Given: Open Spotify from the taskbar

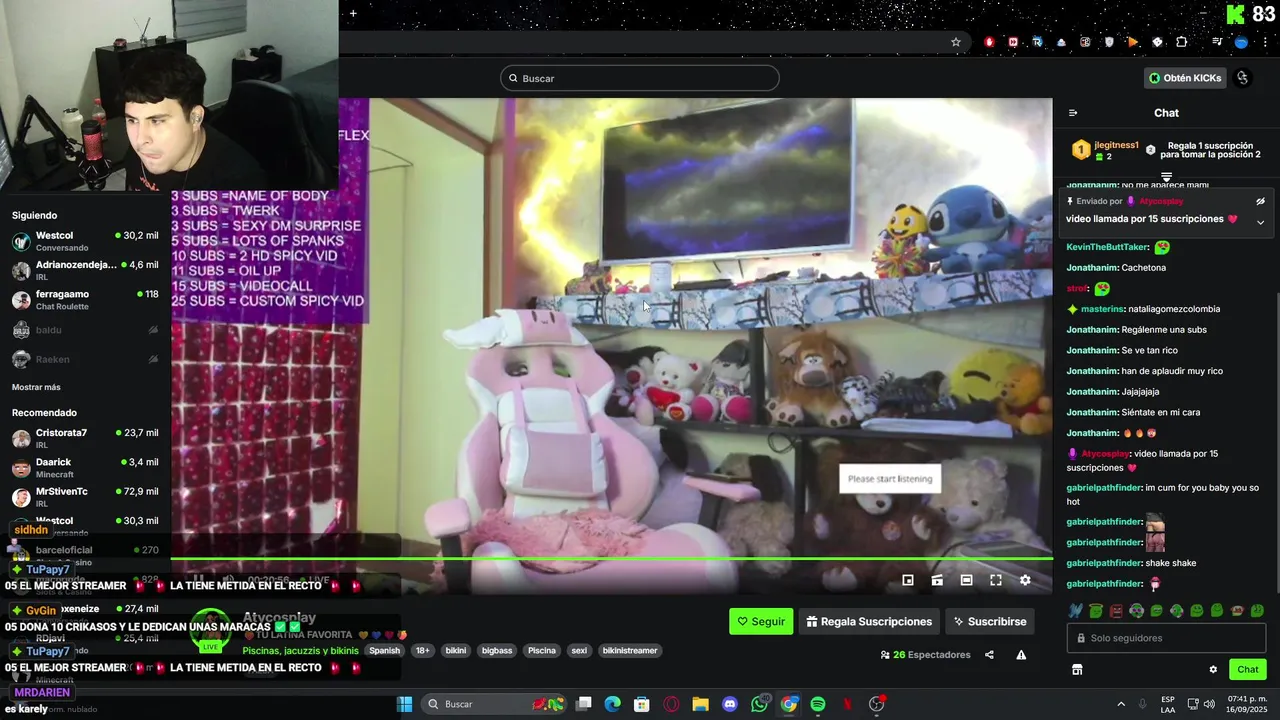Looking at the screenshot, I should (818, 704).
